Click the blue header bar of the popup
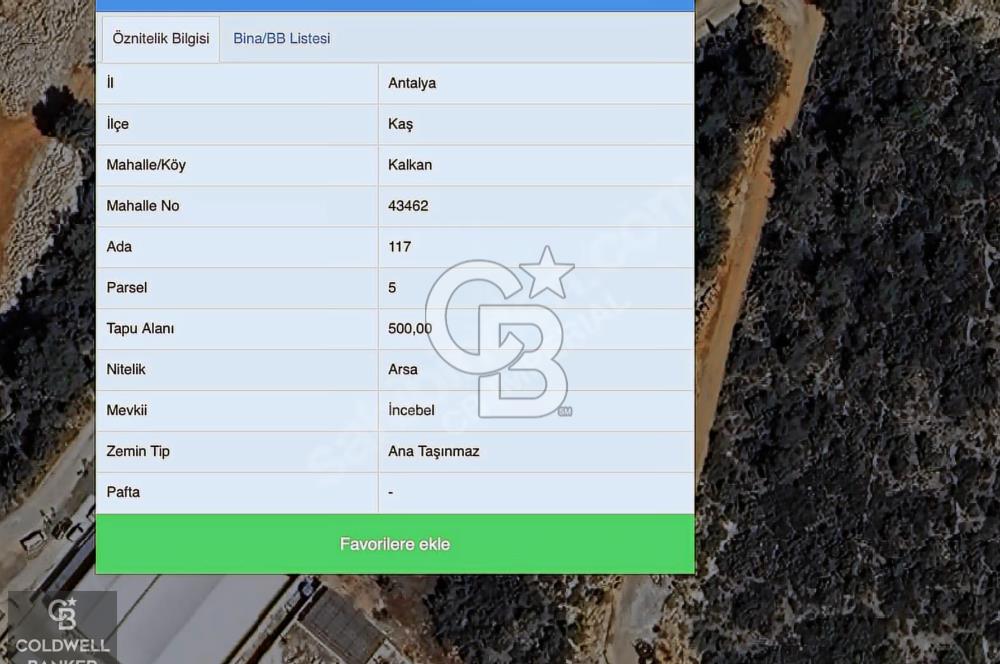 coord(395,5)
